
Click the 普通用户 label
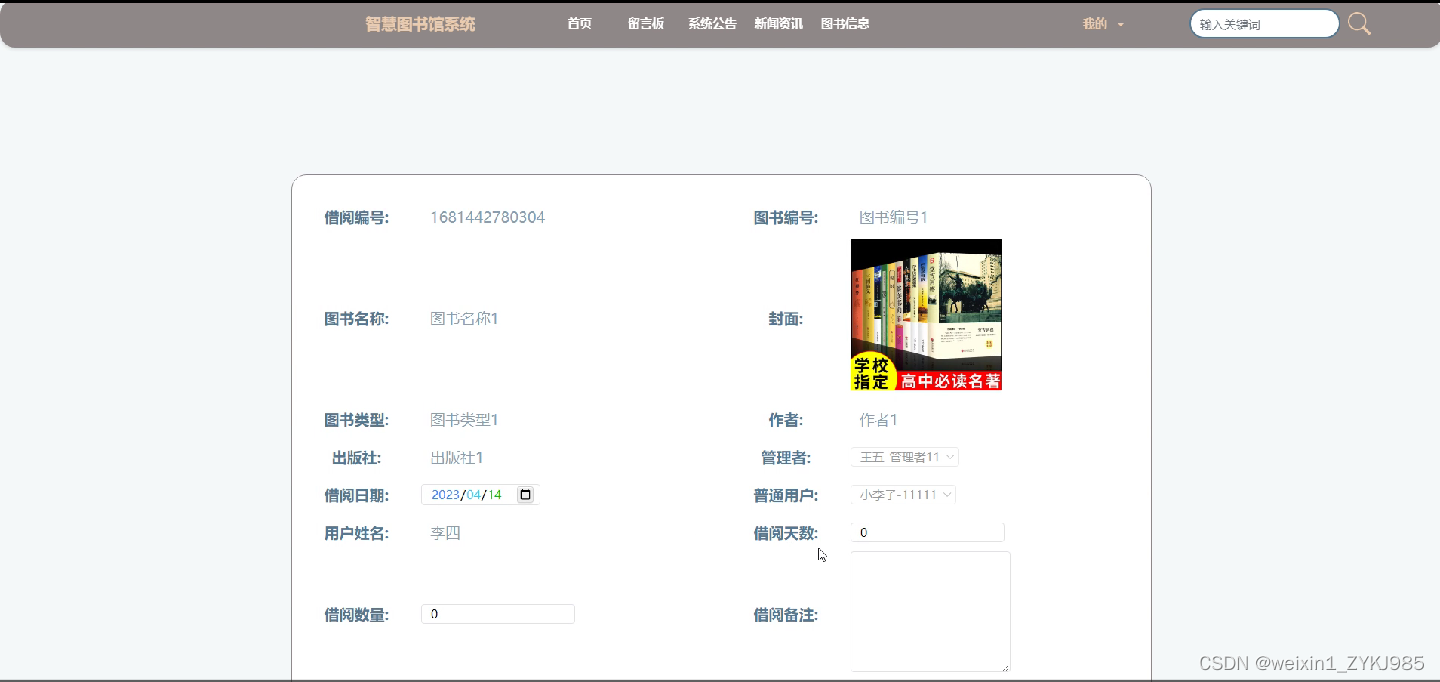786,496
